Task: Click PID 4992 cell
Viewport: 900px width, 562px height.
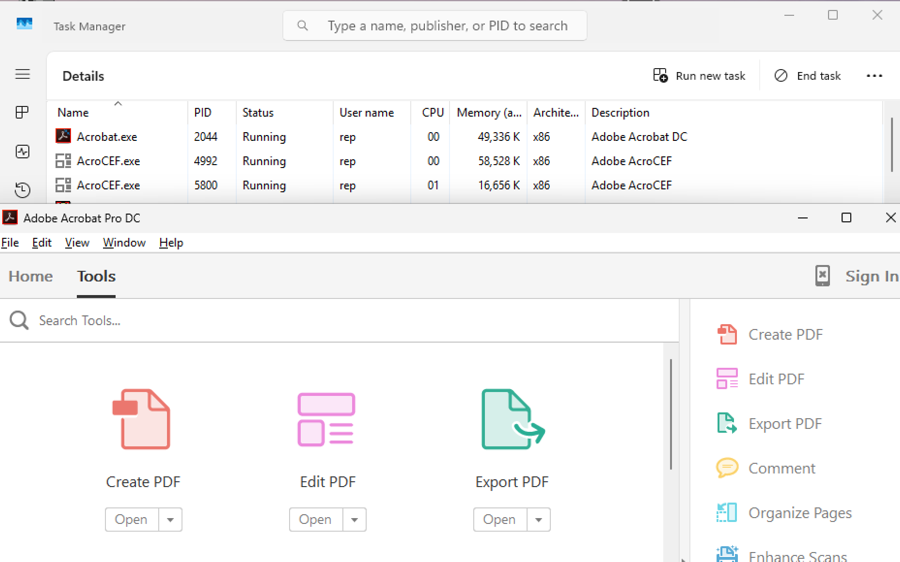Action: tap(205, 161)
